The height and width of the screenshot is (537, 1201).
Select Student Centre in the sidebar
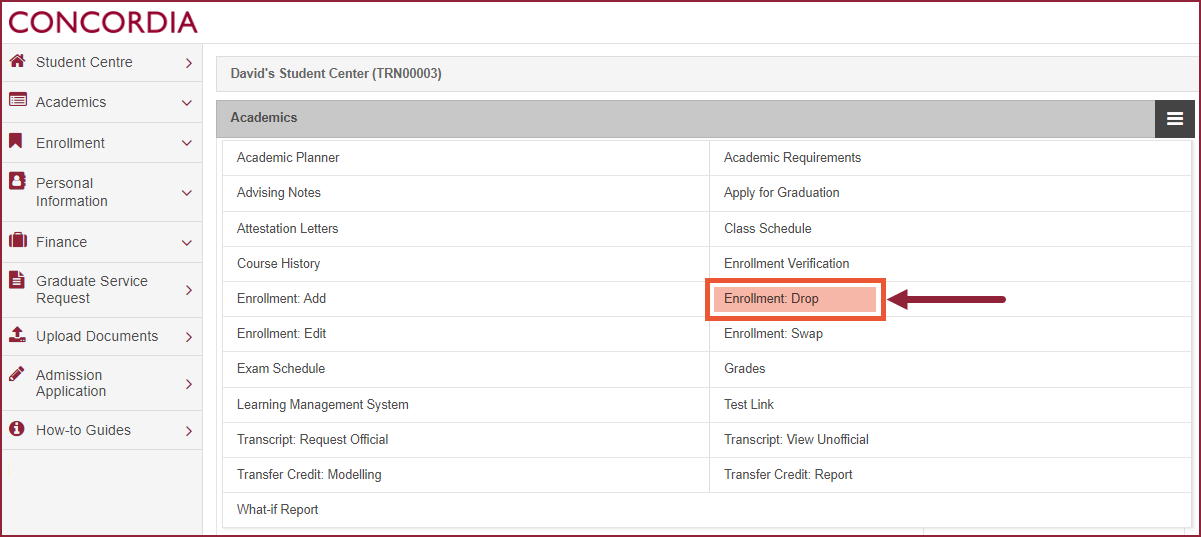84,62
